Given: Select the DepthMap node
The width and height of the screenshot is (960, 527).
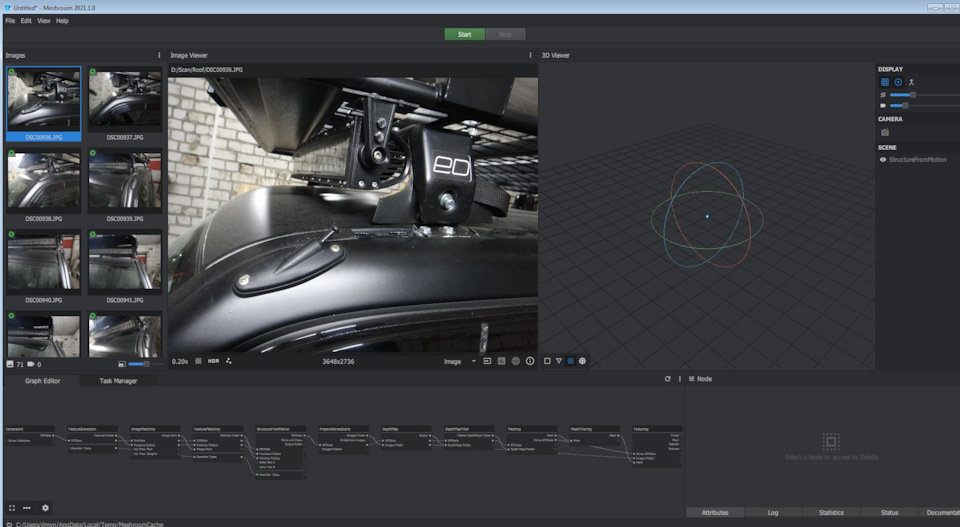Looking at the screenshot, I should [x=407, y=438].
